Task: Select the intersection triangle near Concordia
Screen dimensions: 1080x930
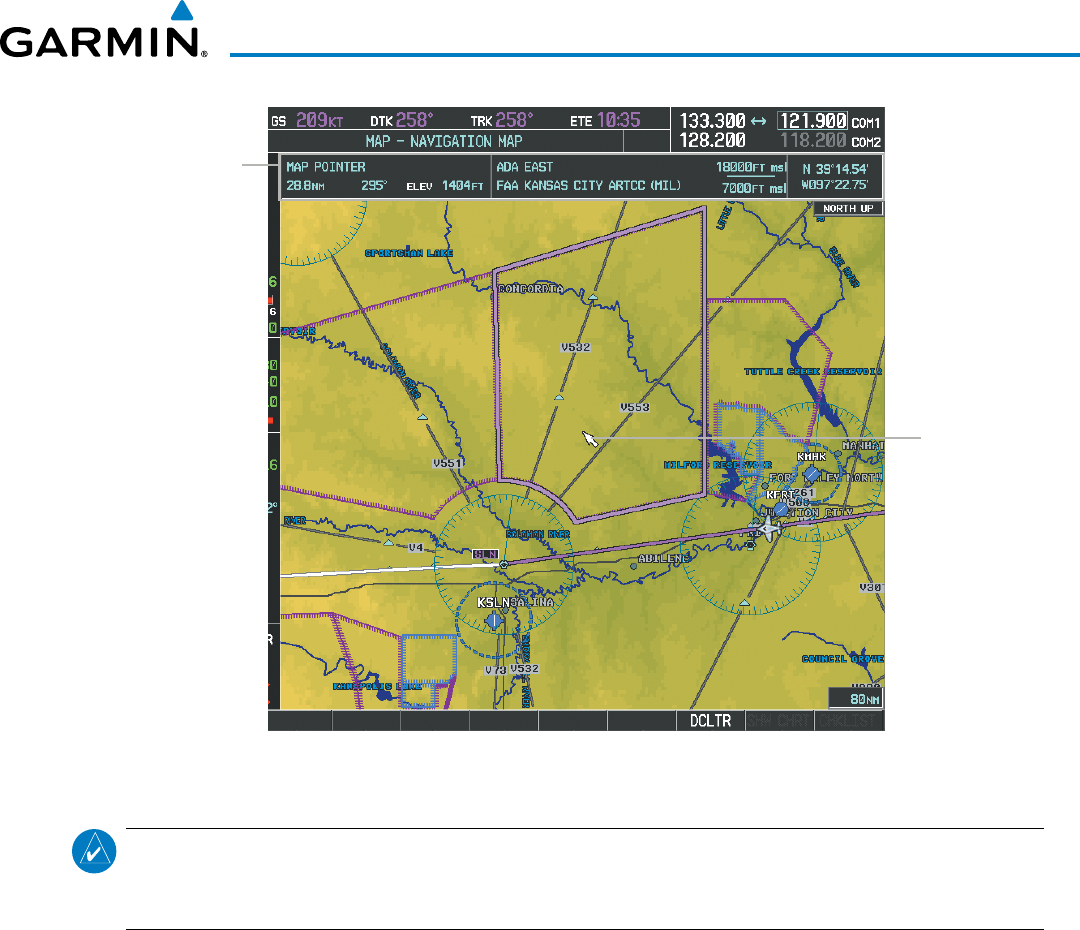Action: coord(593,297)
